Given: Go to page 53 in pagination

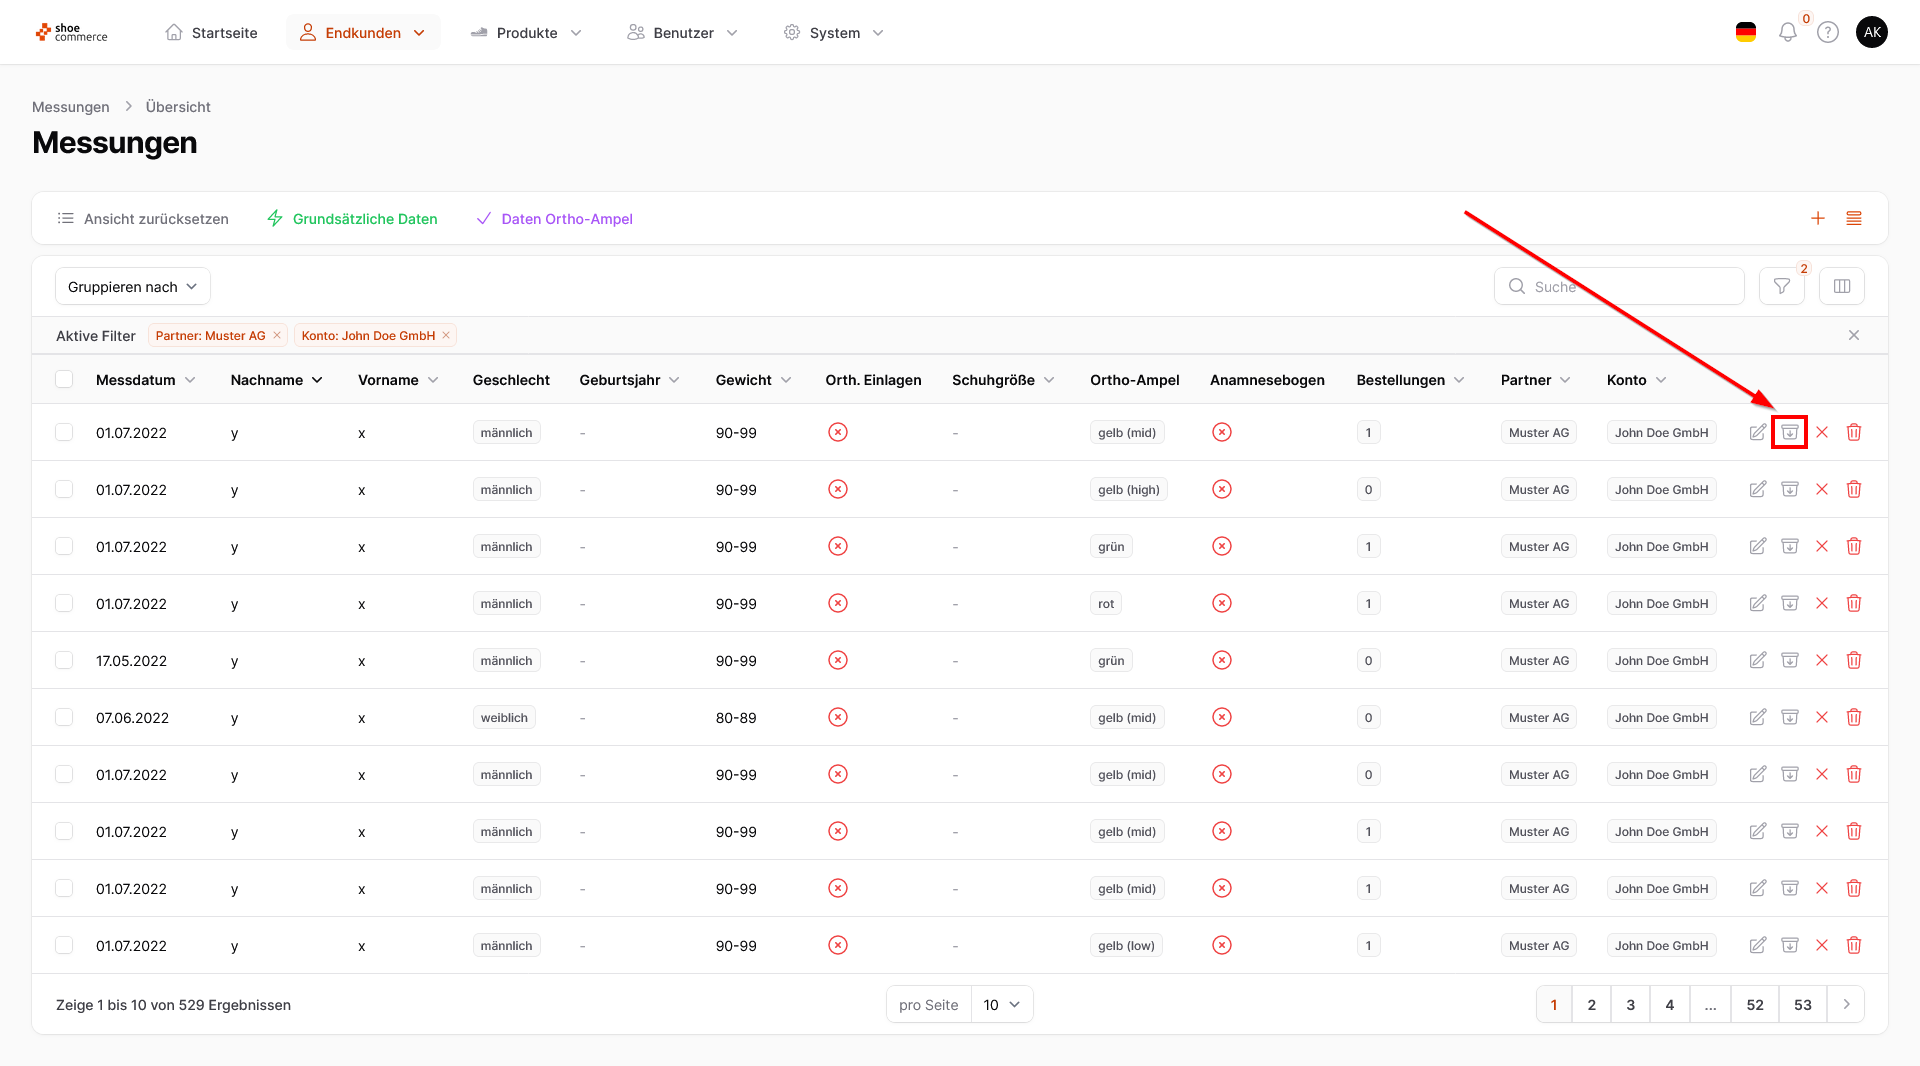Looking at the screenshot, I should [1802, 1004].
